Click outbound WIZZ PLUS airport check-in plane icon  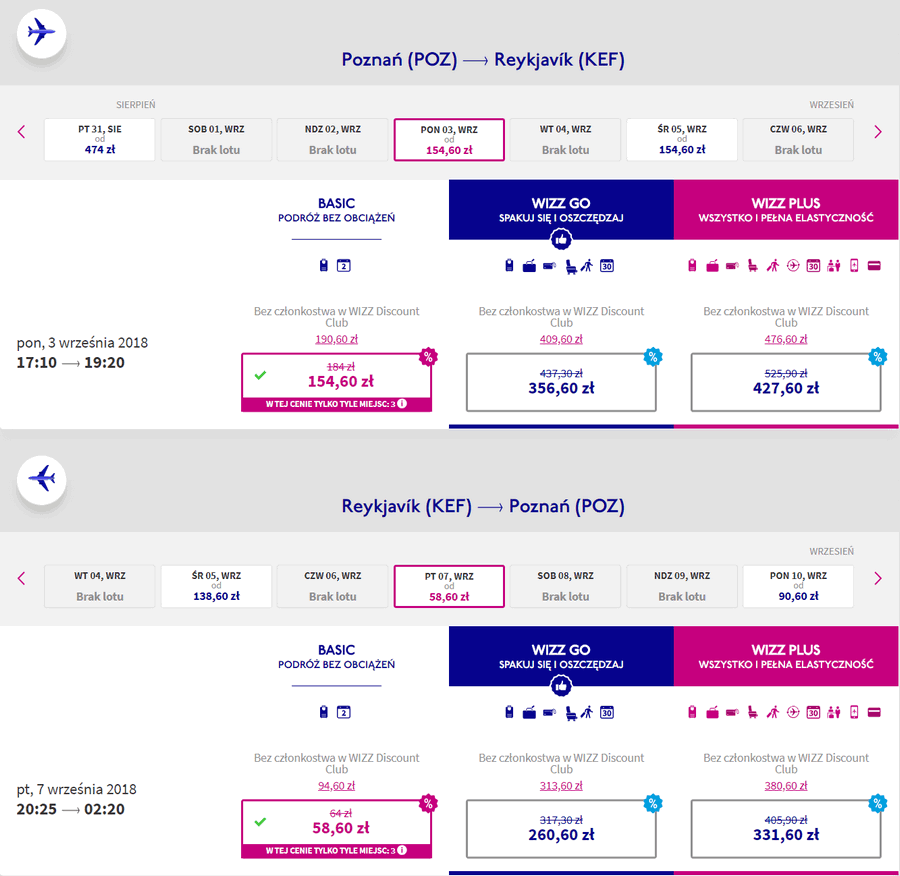coord(793,266)
